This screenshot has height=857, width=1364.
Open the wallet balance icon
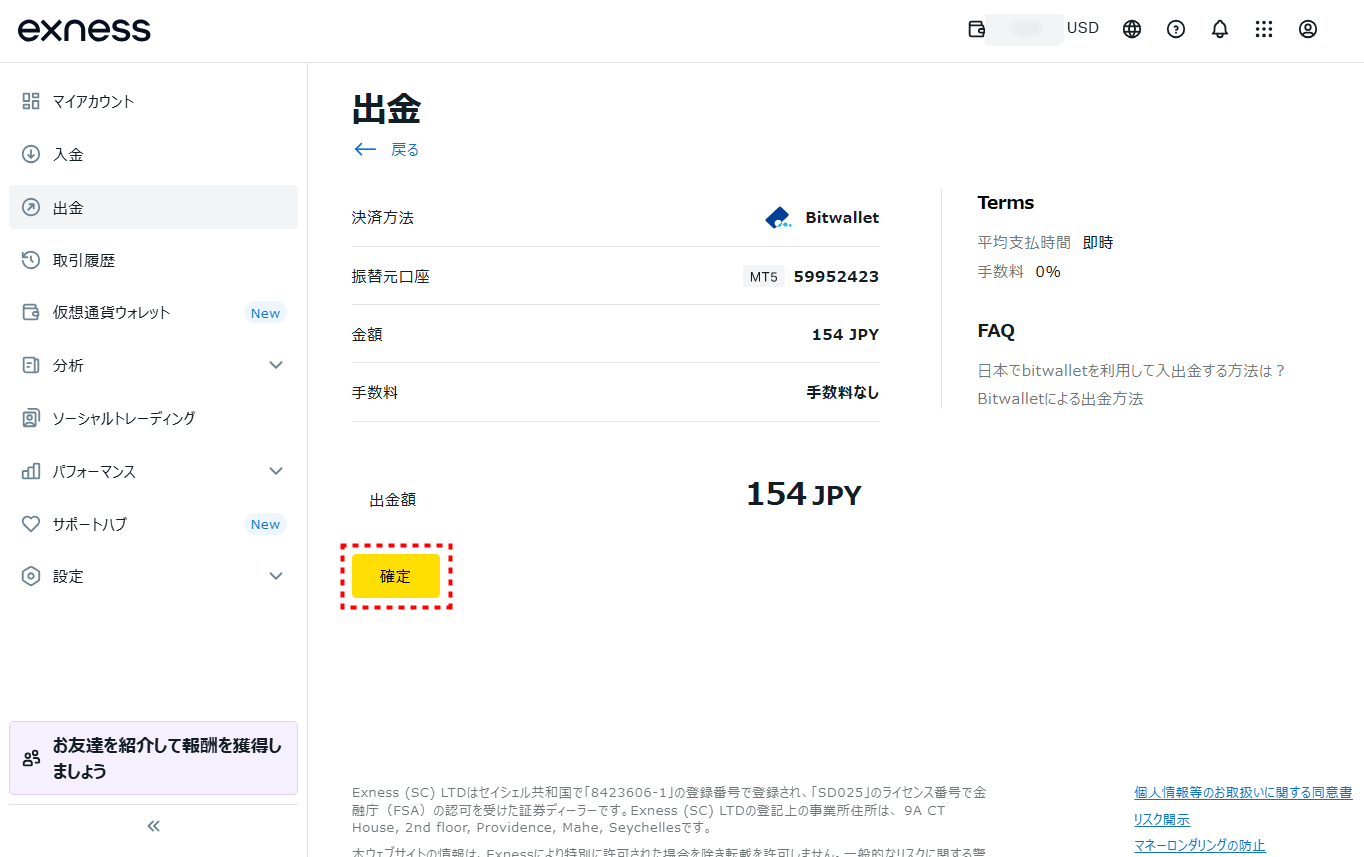[977, 29]
